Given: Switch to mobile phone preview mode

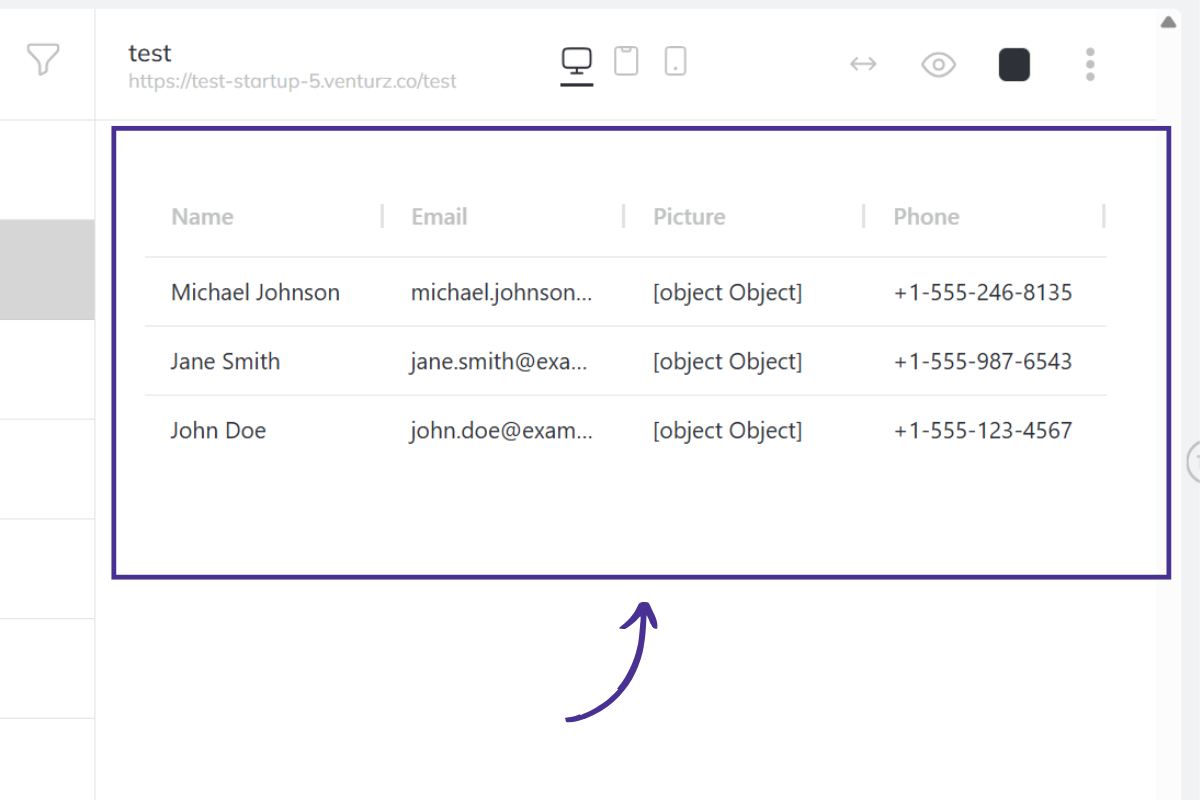Looking at the screenshot, I should pos(676,61).
